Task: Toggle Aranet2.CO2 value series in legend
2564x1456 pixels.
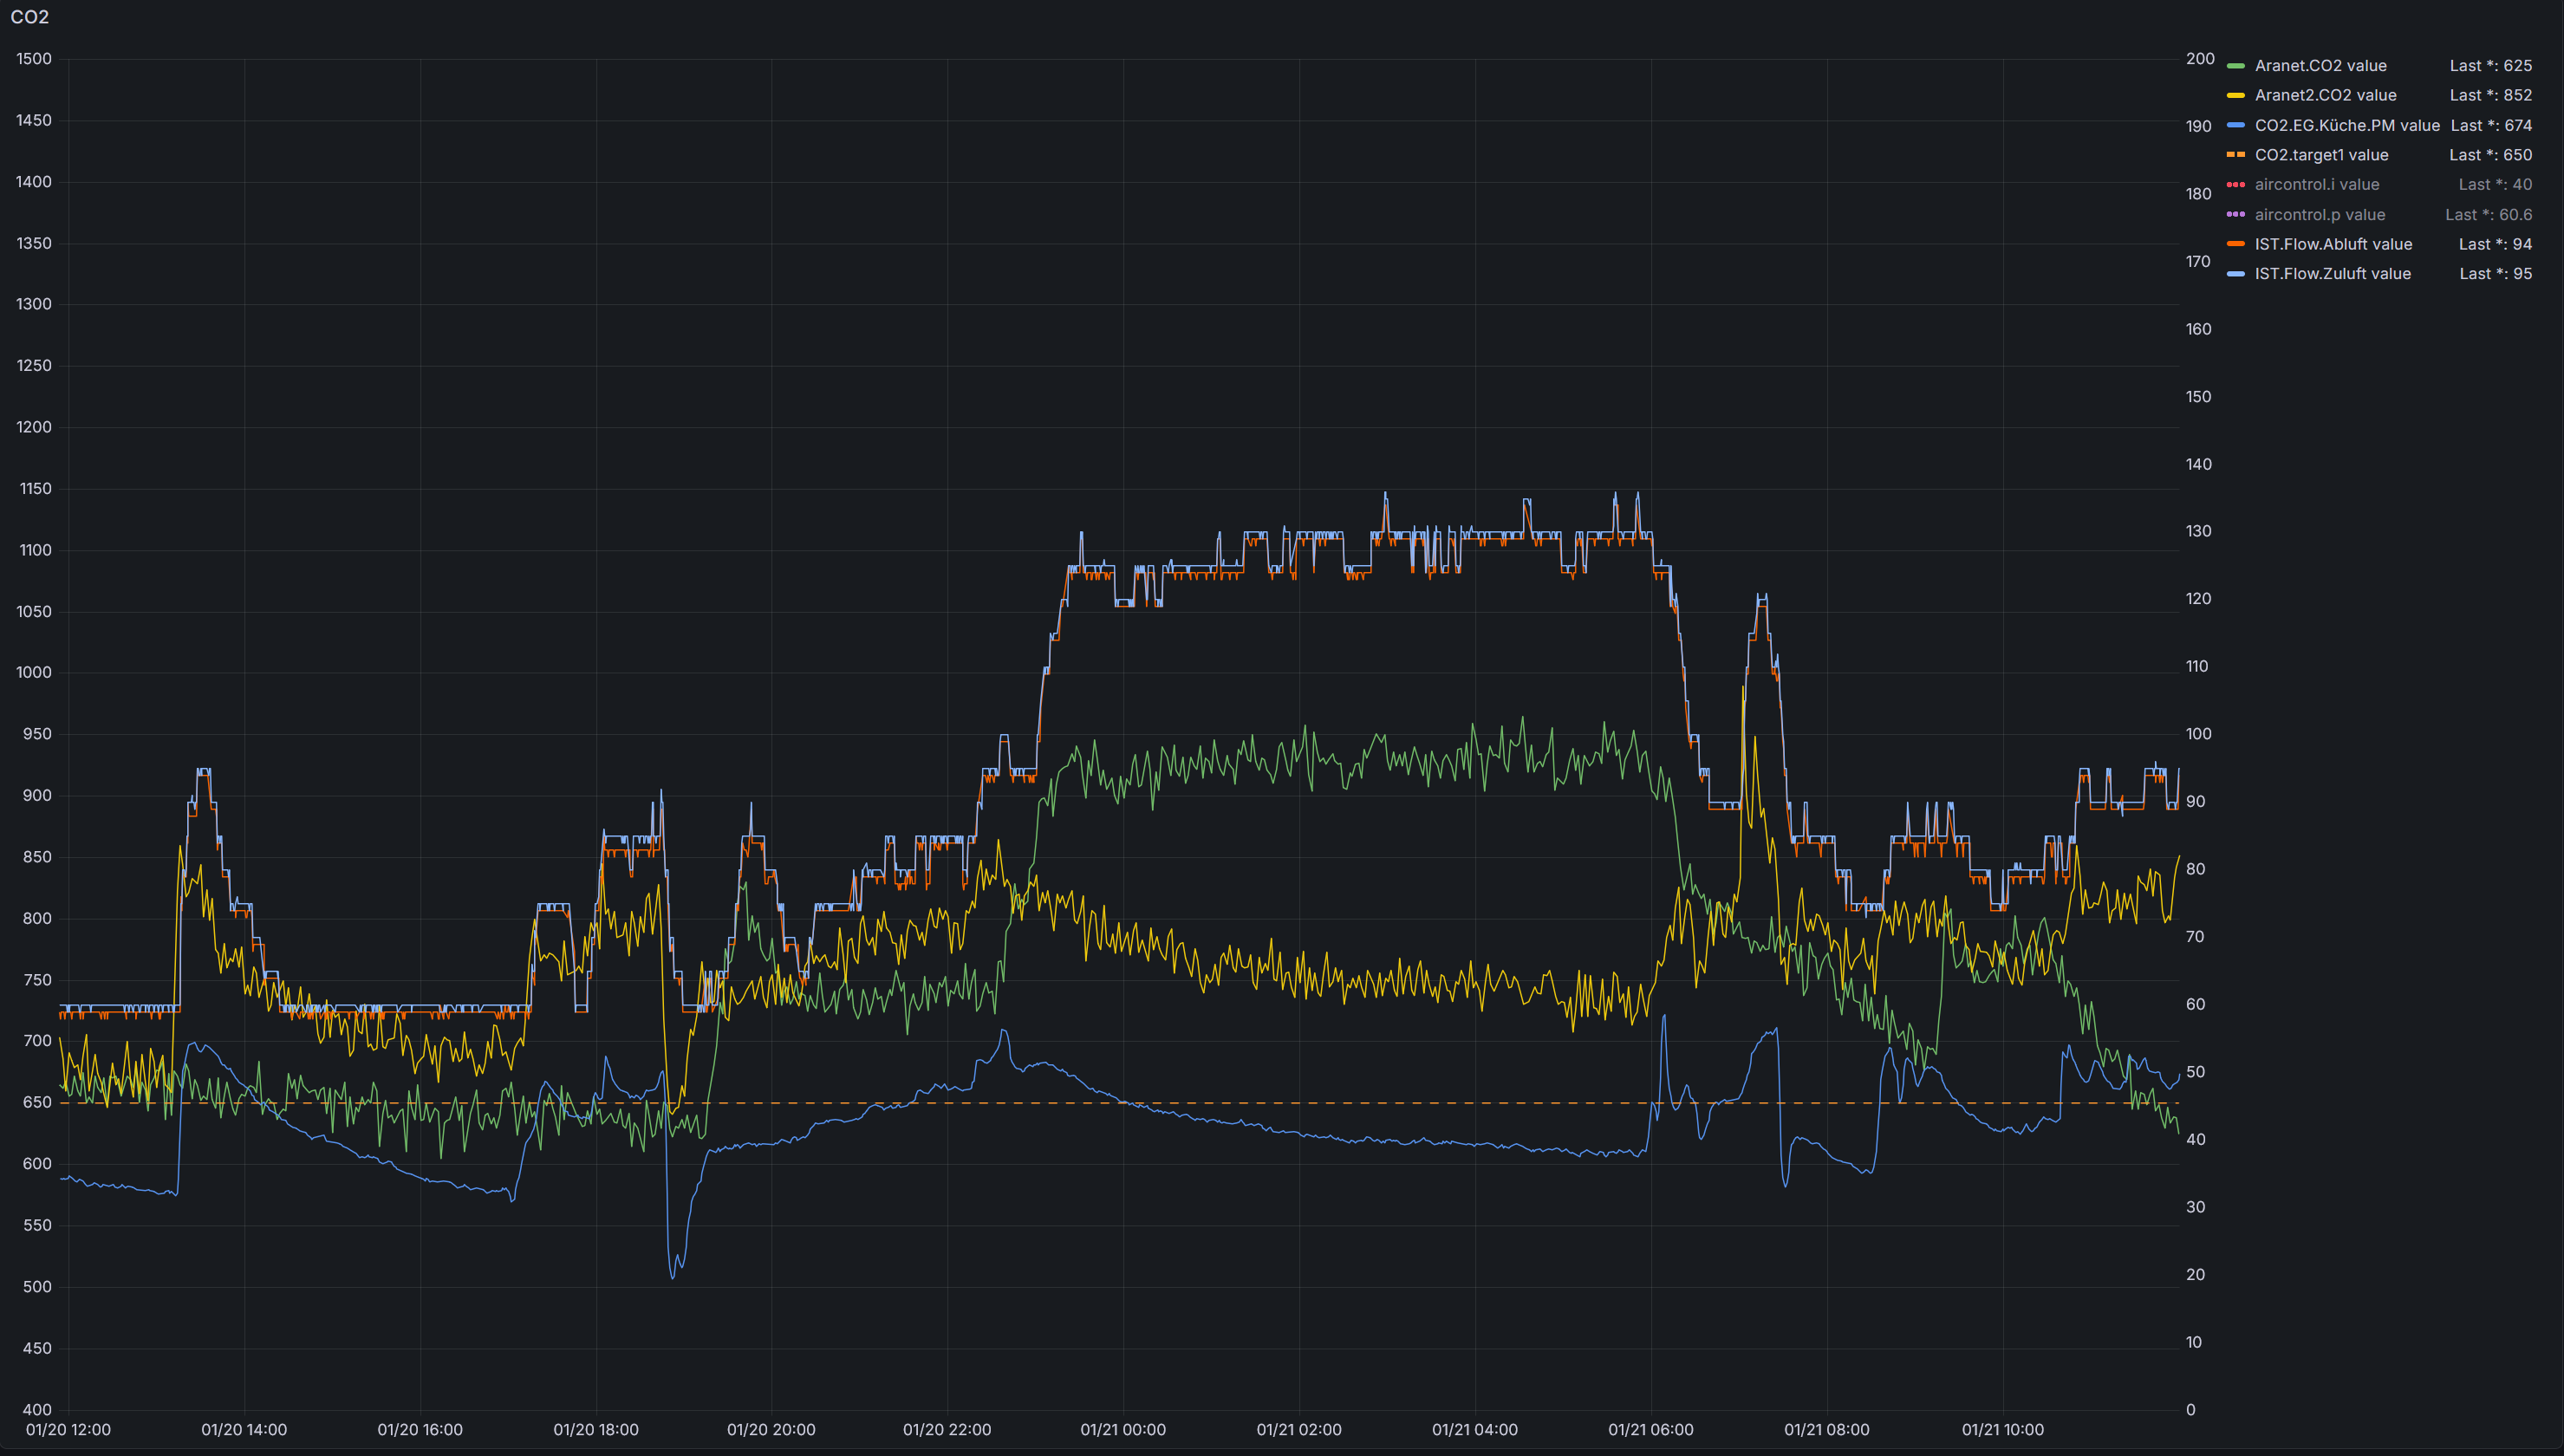Action: click(2325, 95)
